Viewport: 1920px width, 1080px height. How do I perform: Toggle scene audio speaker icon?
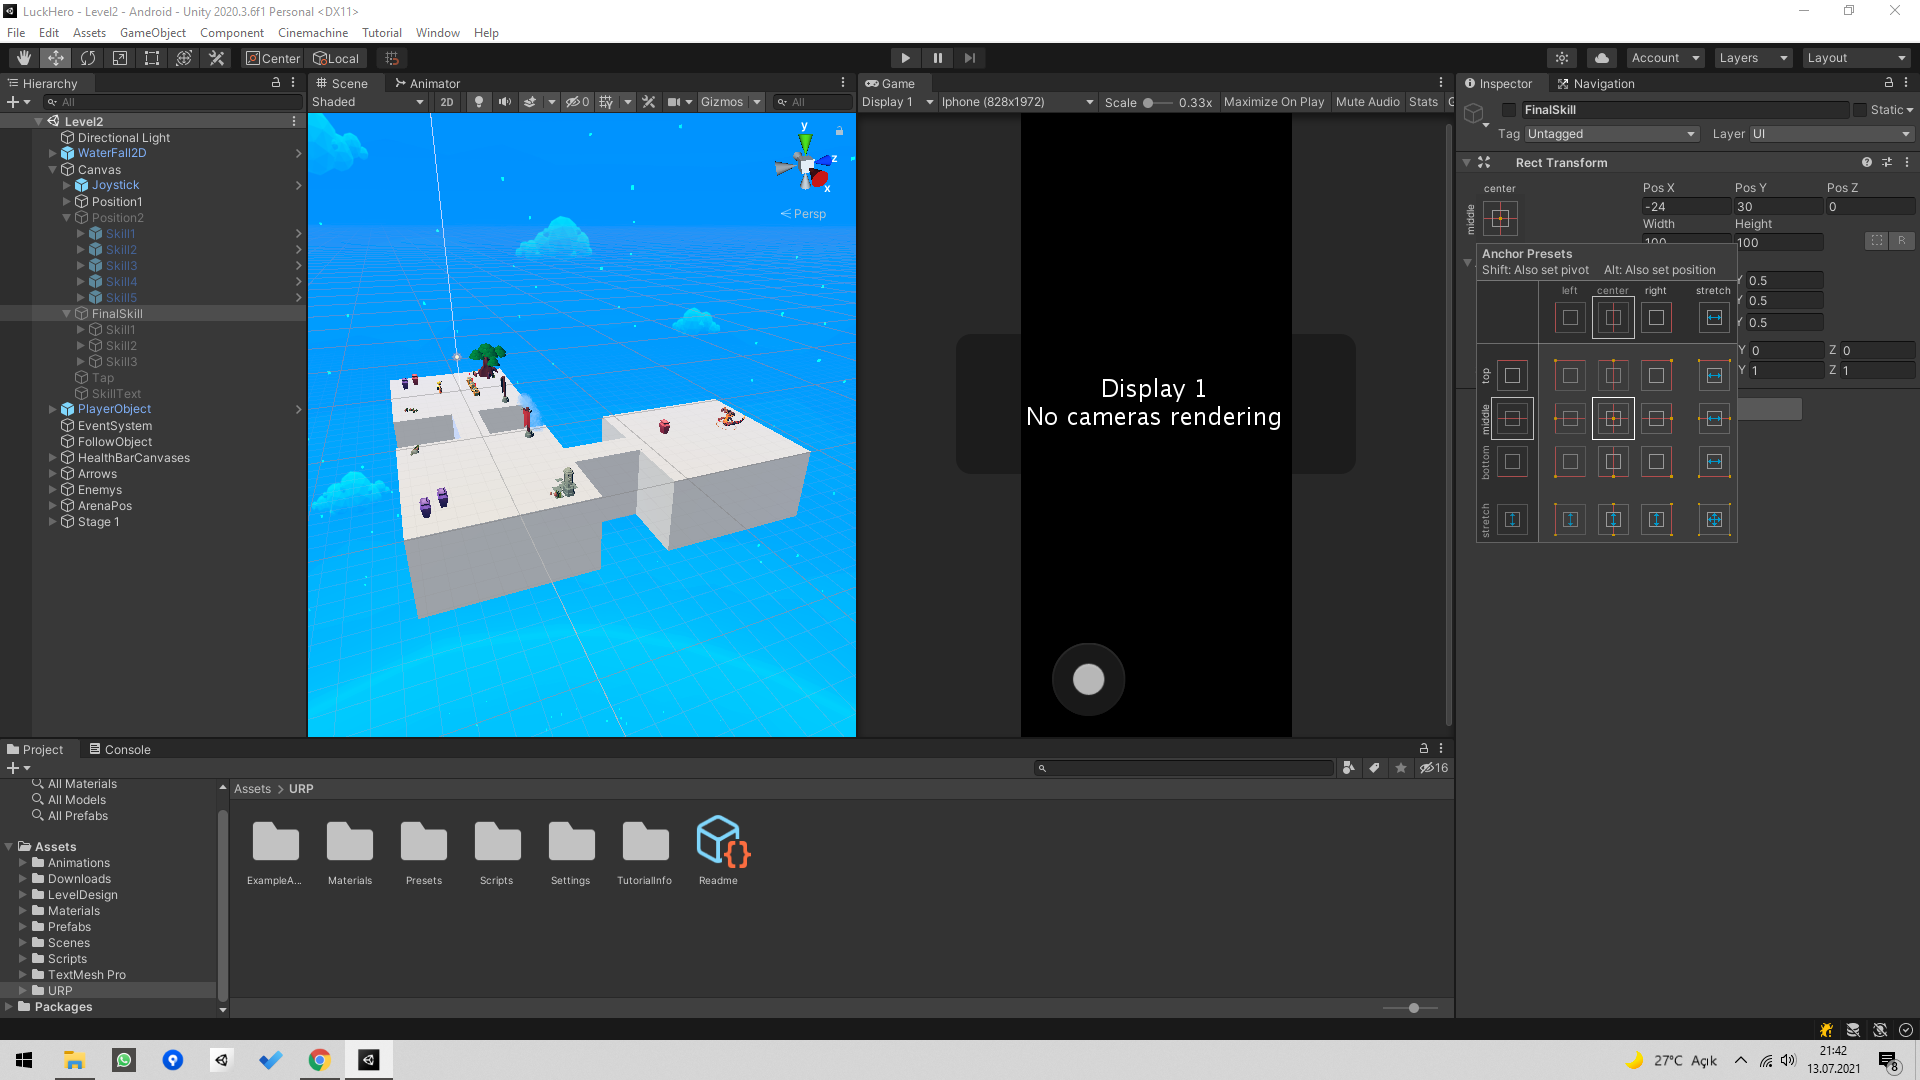pos(505,102)
